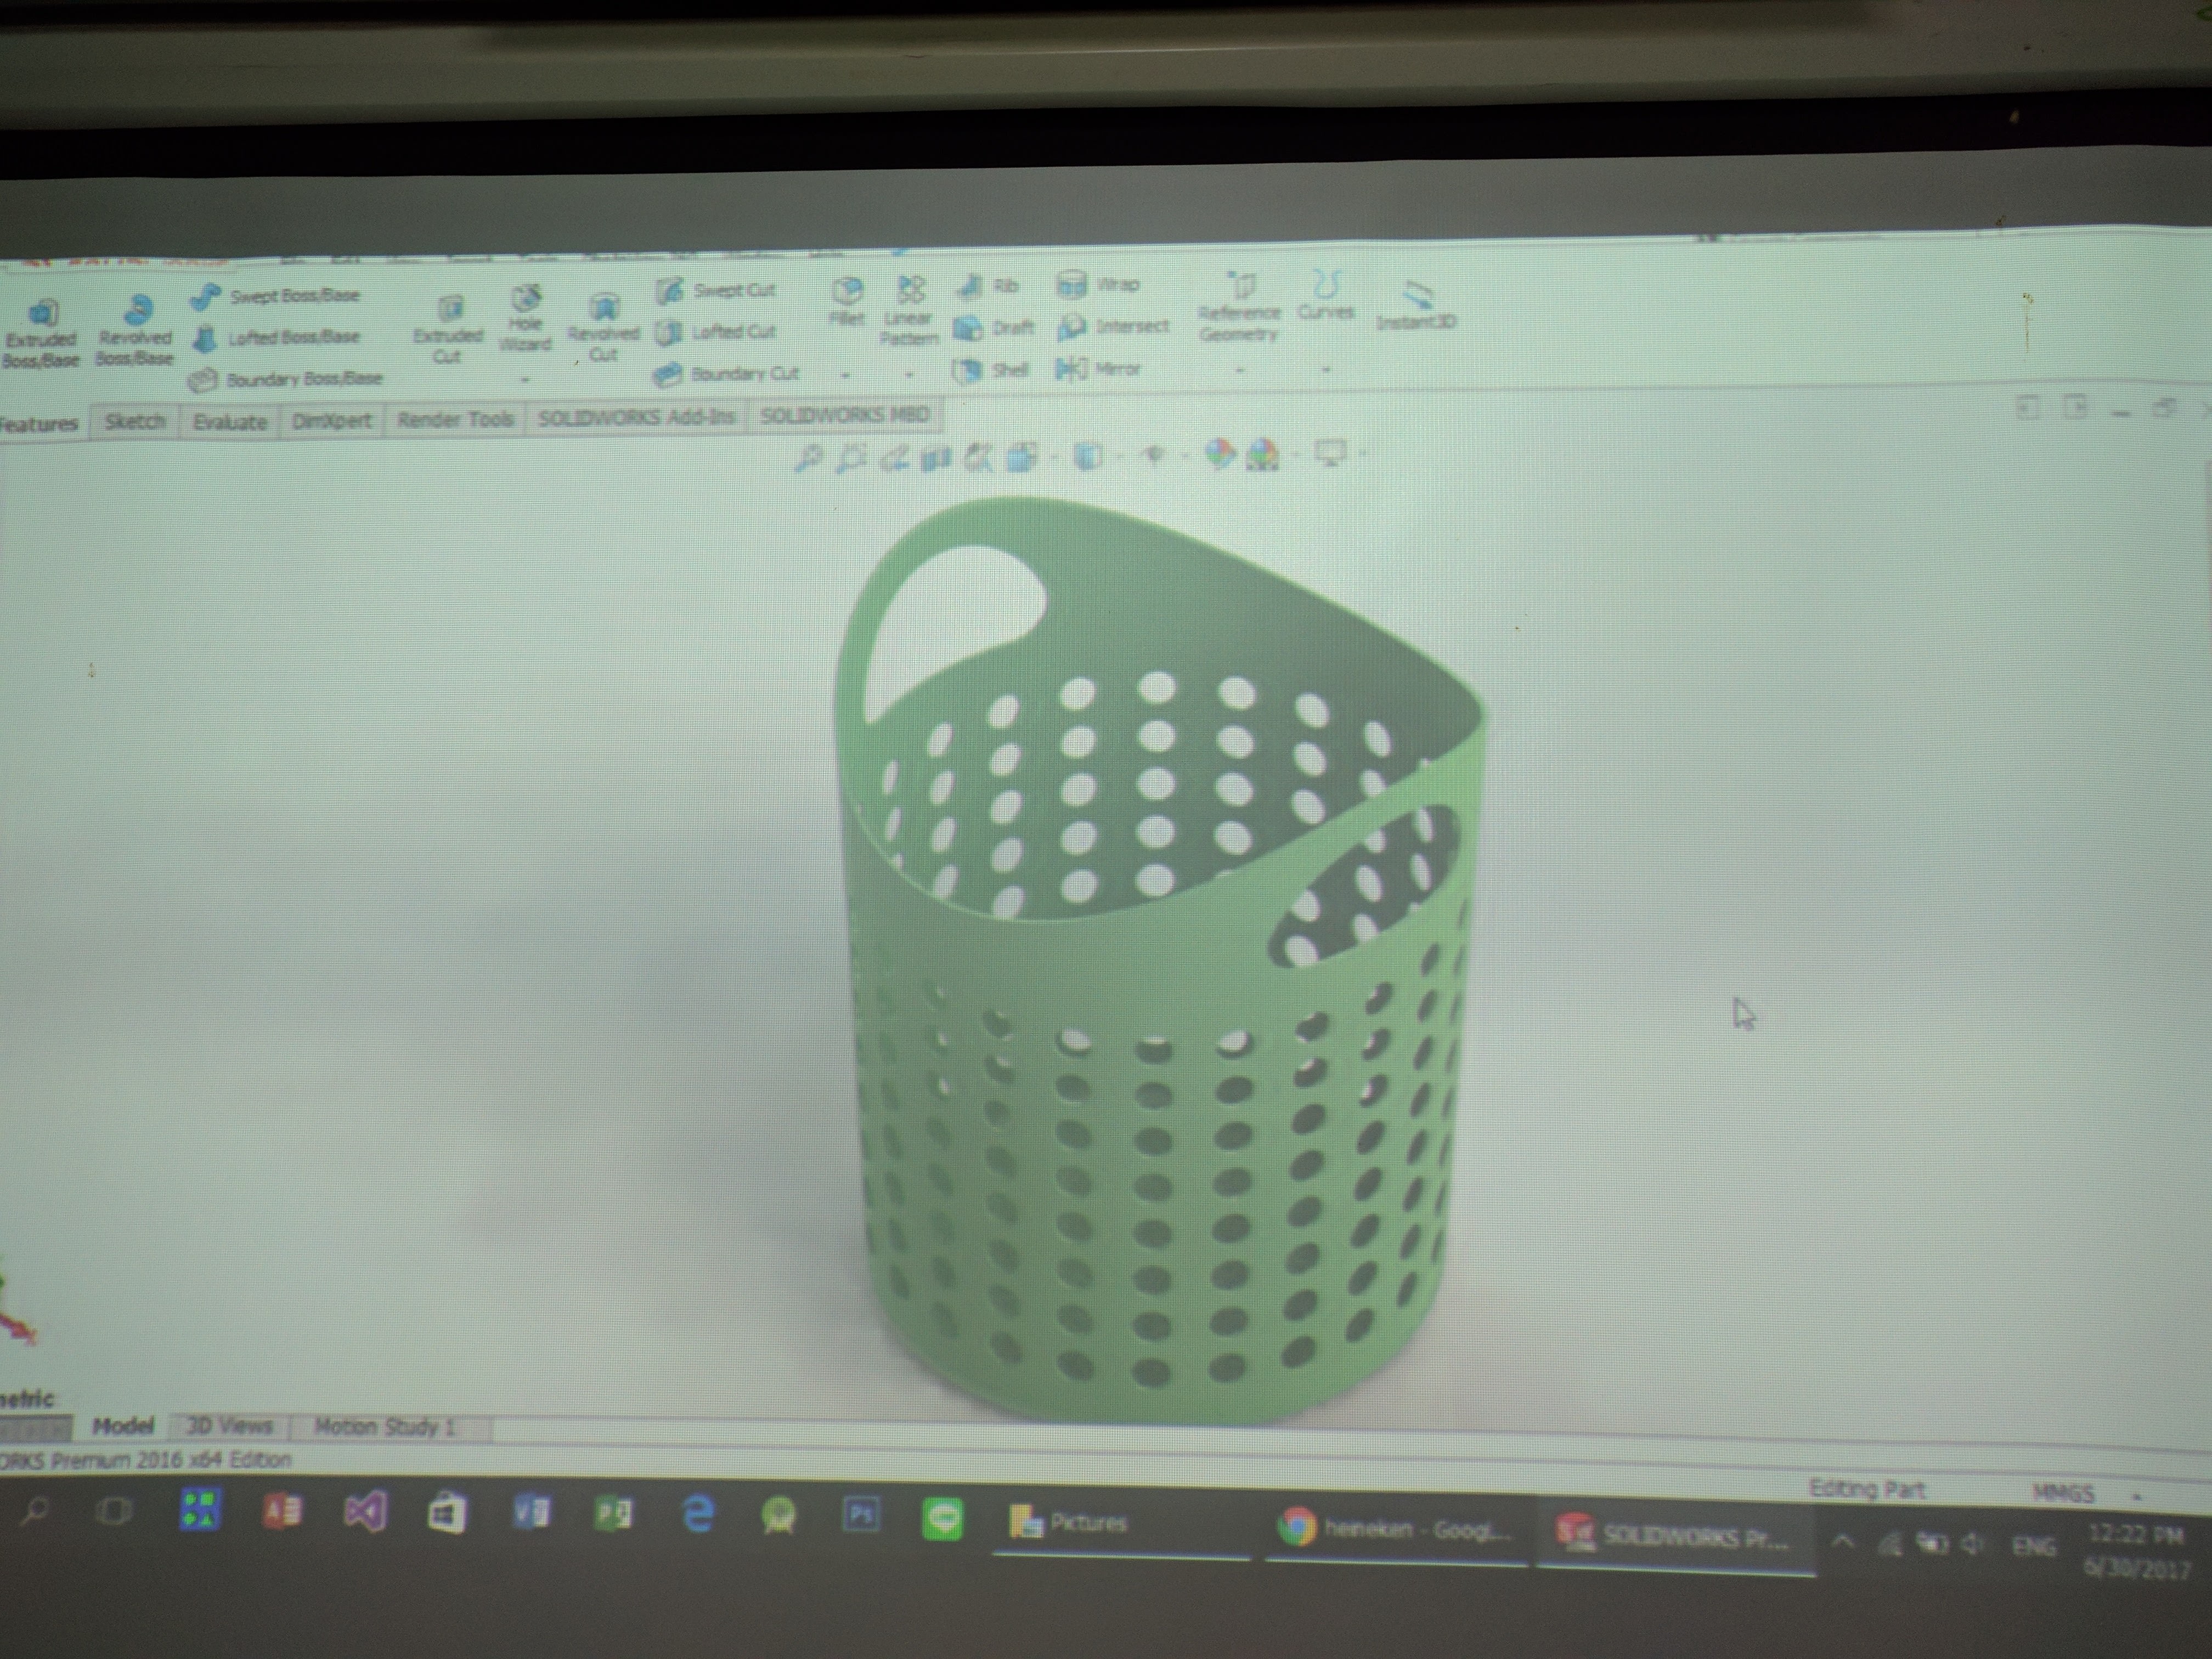The image size is (2212, 1659).
Task: Expand the Reference Geometry dropdown arrow
Action: pos(1239,370)
